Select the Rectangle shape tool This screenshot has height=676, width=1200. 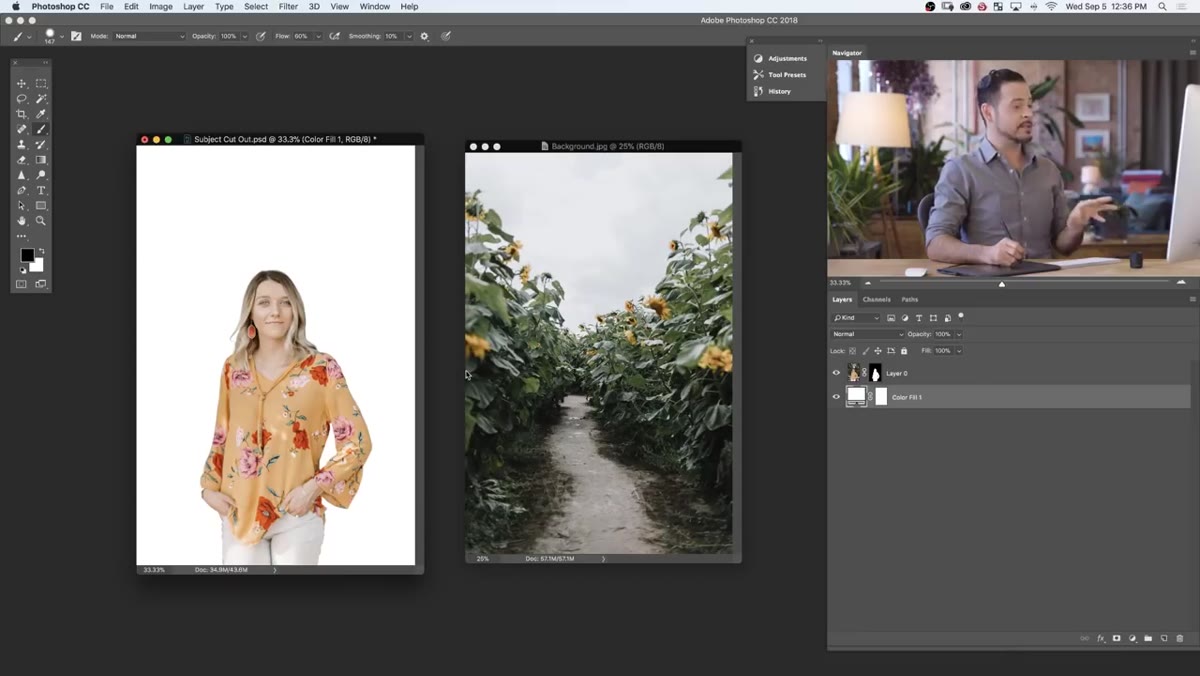pyautogui.click(x=41, y=205)
